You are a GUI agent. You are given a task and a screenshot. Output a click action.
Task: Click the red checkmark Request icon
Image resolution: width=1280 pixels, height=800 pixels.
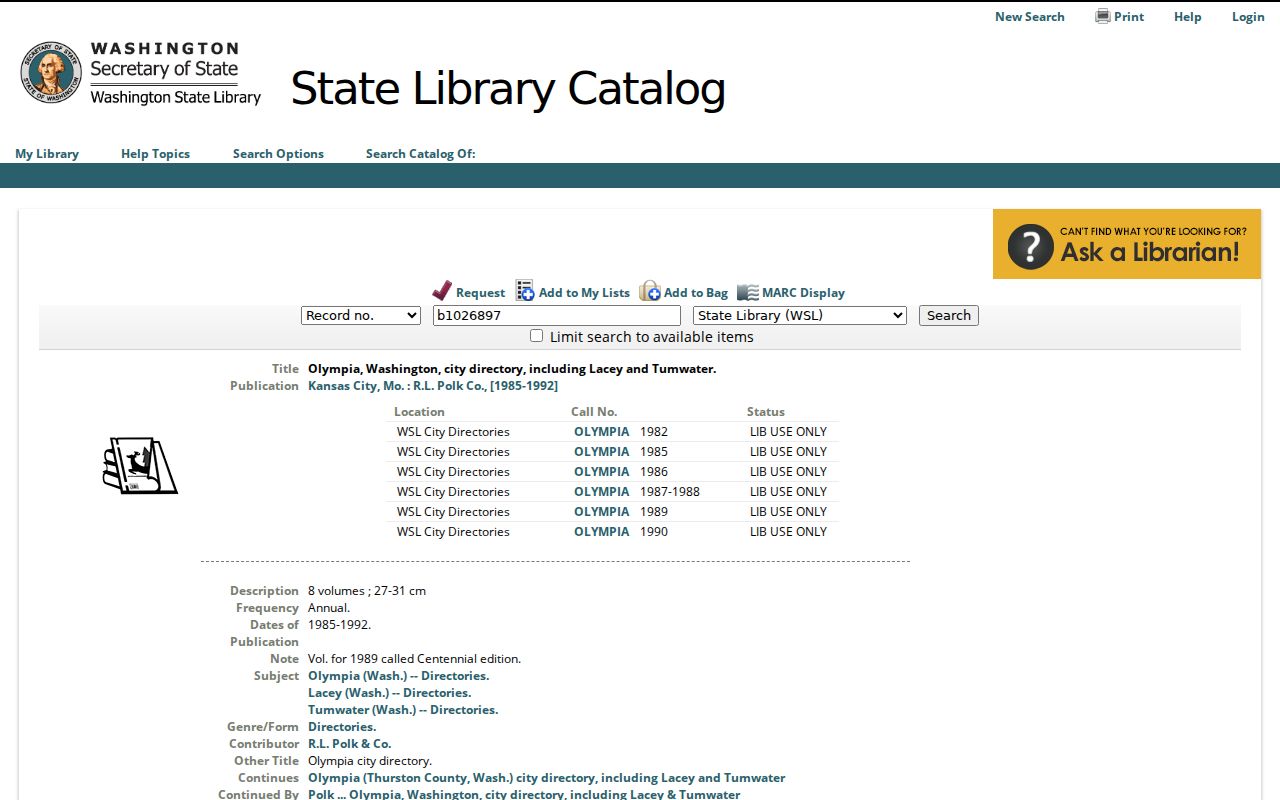442,291
